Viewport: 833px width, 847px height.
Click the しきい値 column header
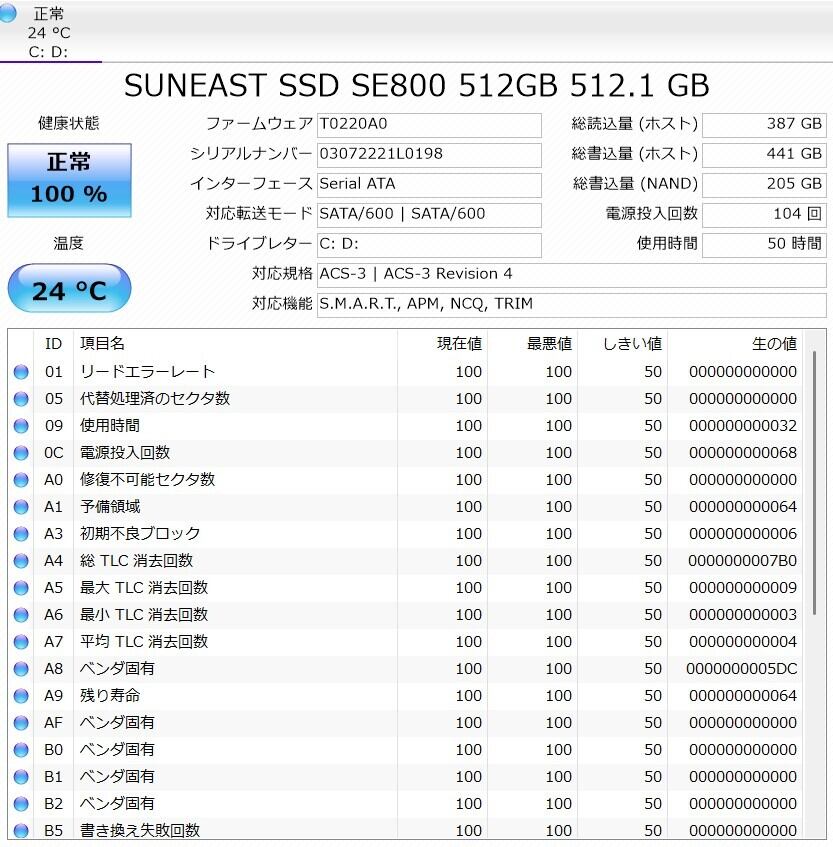pos(632,344)
